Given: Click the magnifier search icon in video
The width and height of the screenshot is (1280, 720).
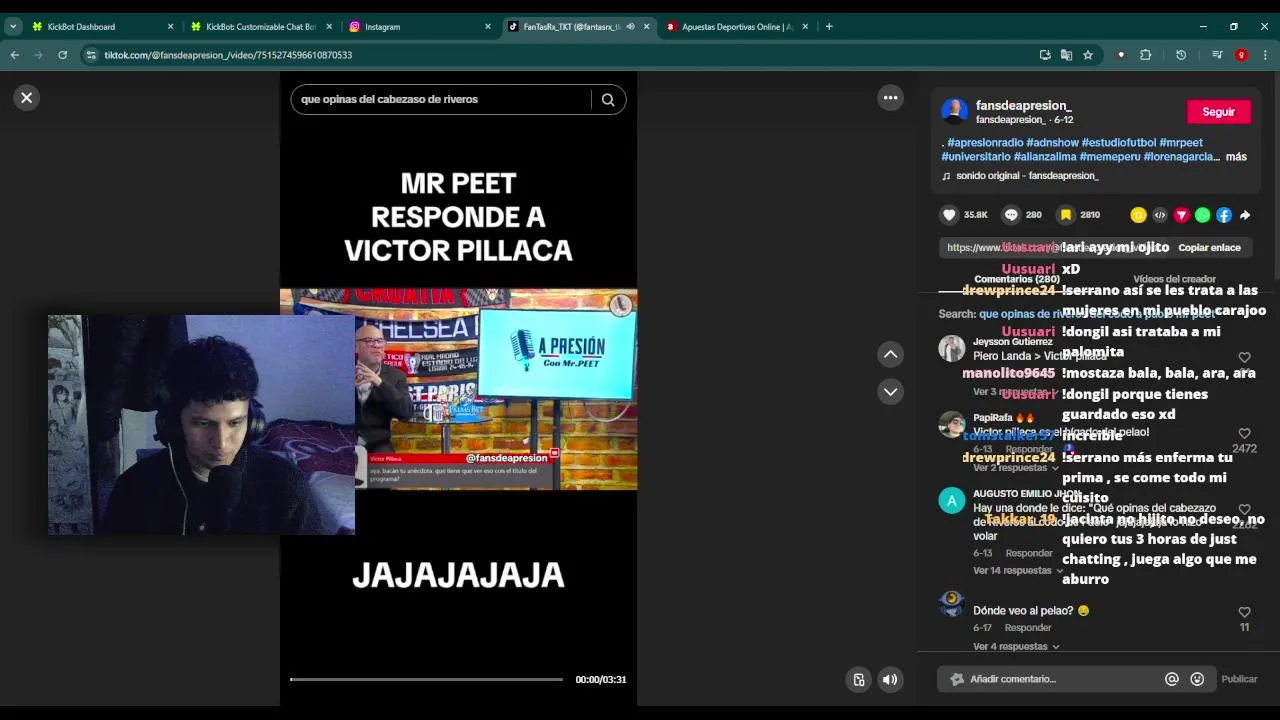Looking at the screenshot, I should [608, 99].
